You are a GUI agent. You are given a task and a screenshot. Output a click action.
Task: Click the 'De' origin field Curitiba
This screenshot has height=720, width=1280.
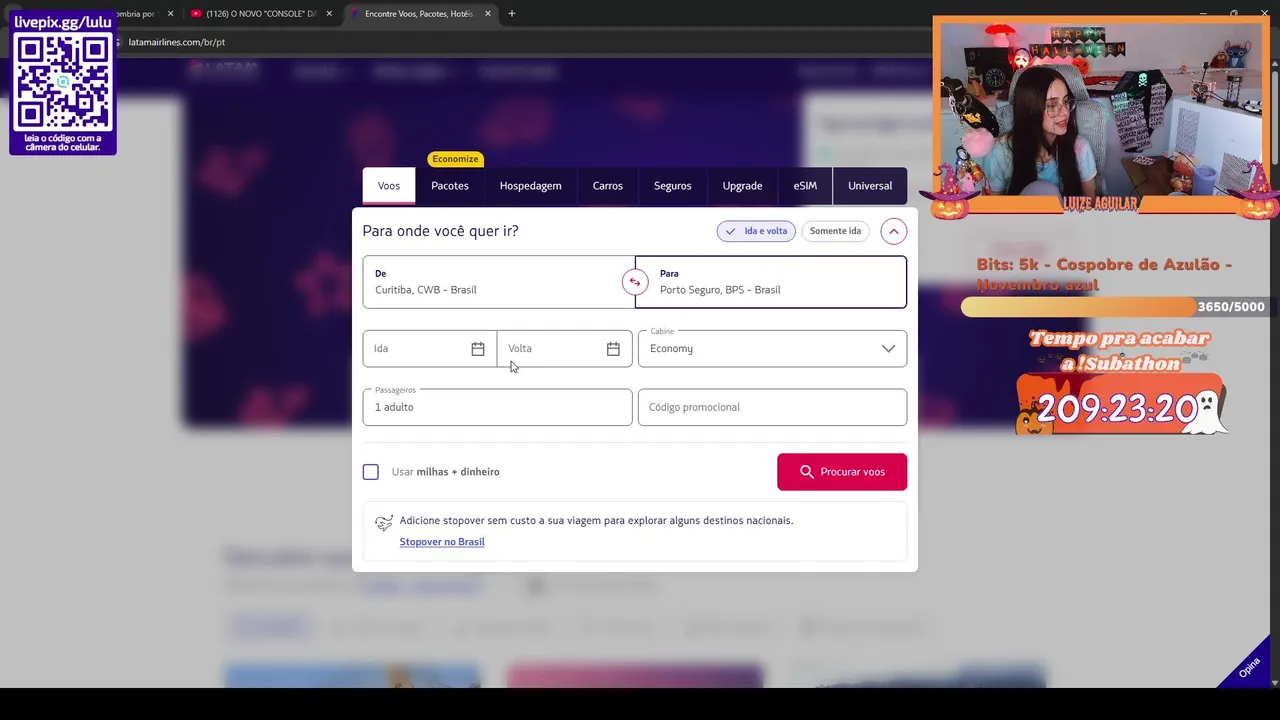point(498,282)
